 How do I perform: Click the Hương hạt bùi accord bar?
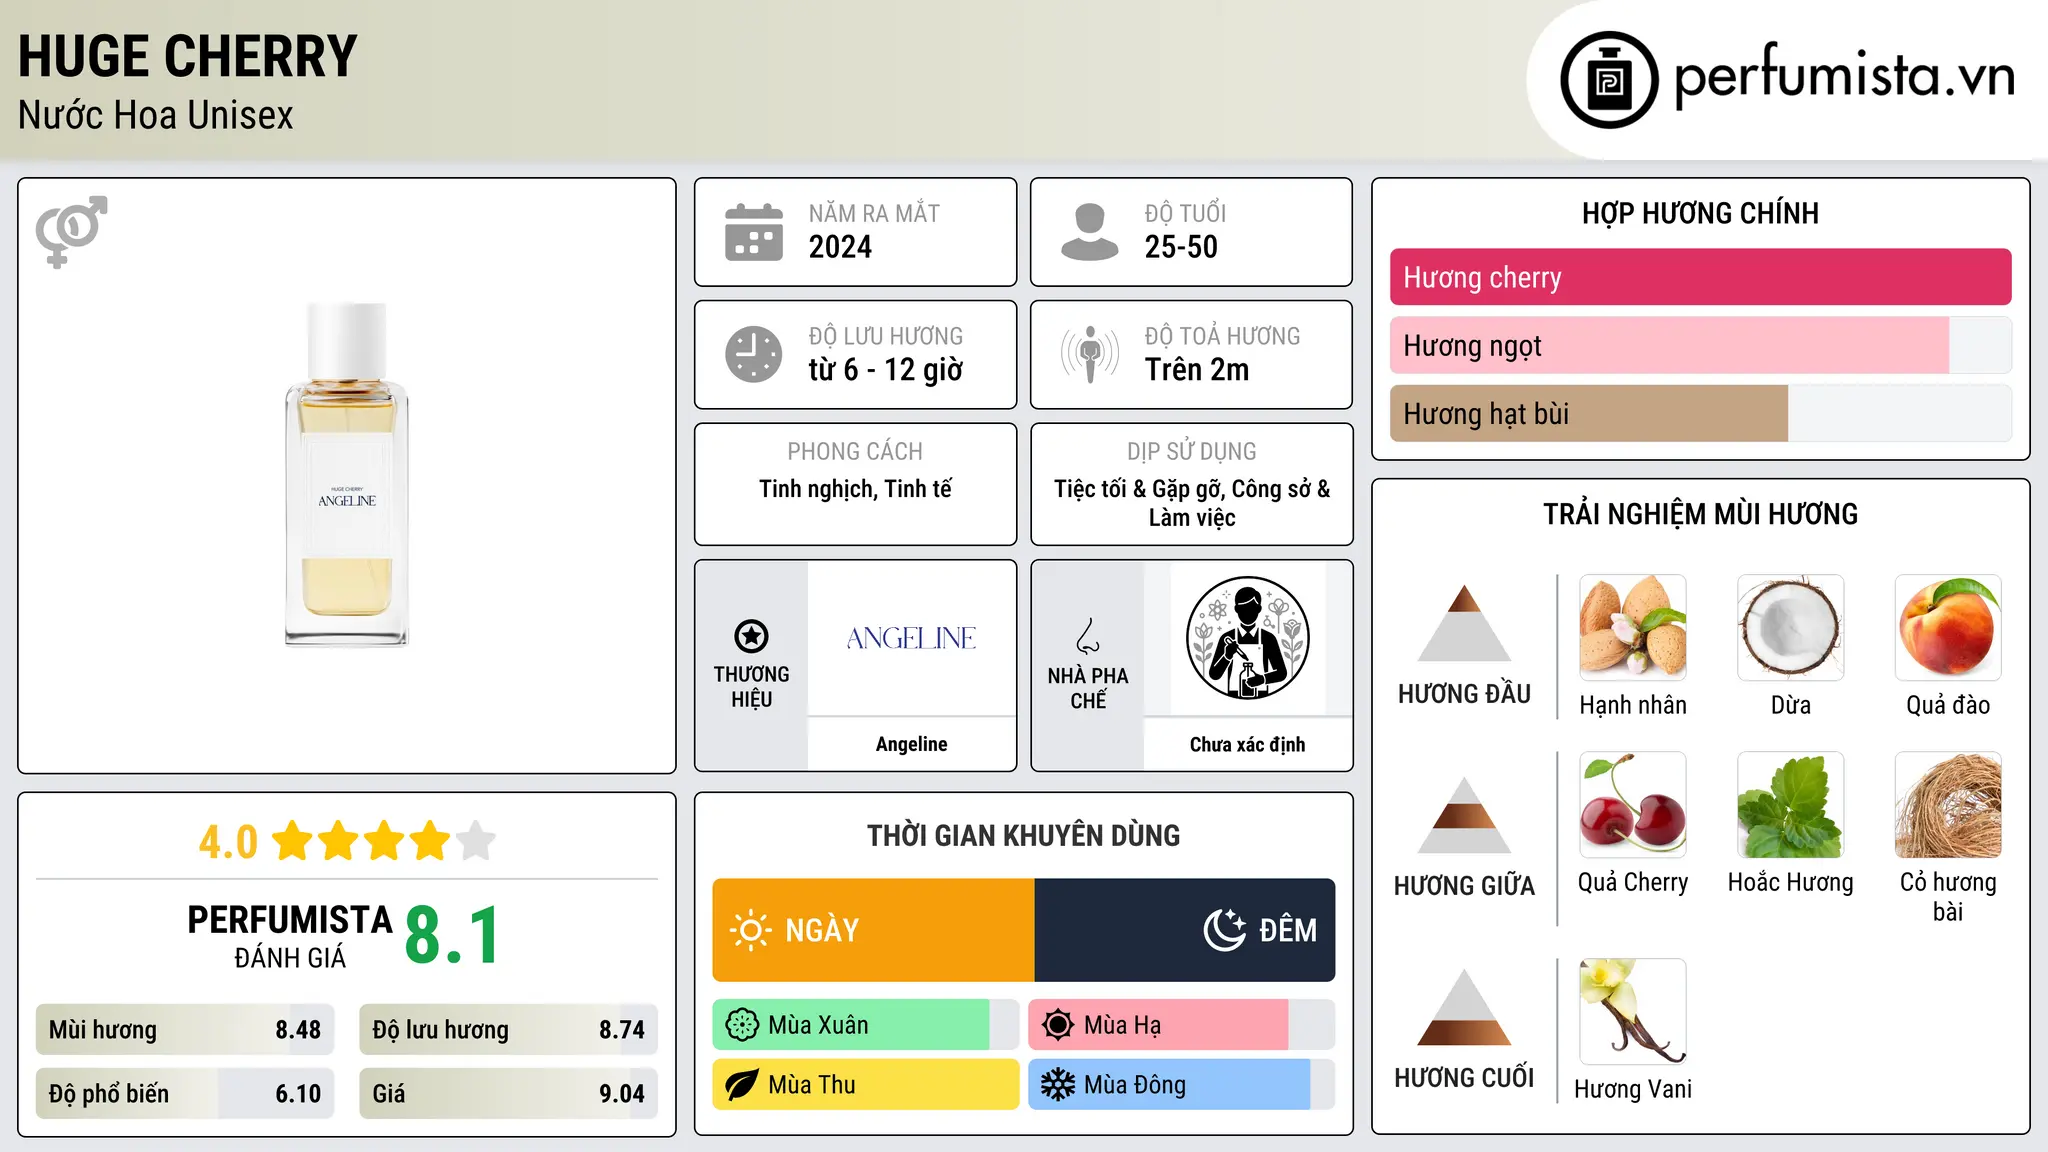(x=1700, y=414)
